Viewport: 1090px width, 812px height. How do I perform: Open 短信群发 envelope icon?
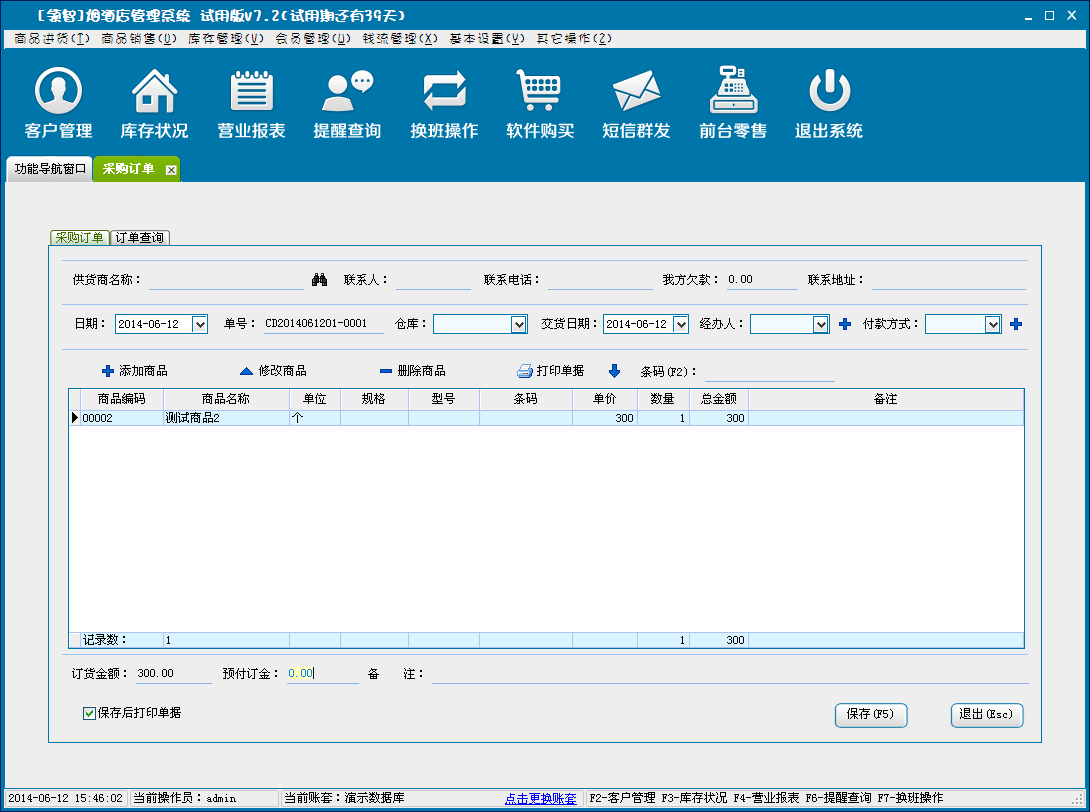636,93
